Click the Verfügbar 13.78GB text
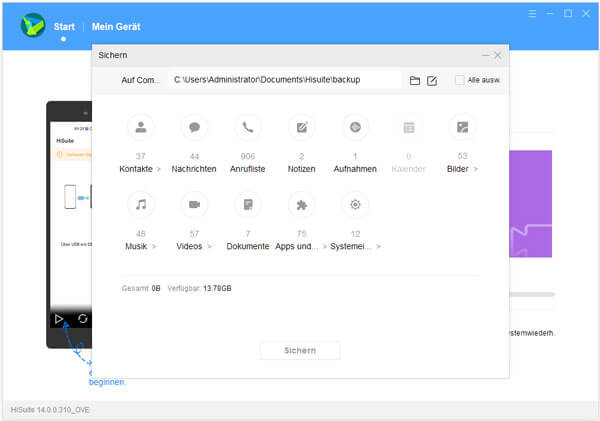This screenshot has width=600, height=421. pos(199,289)
